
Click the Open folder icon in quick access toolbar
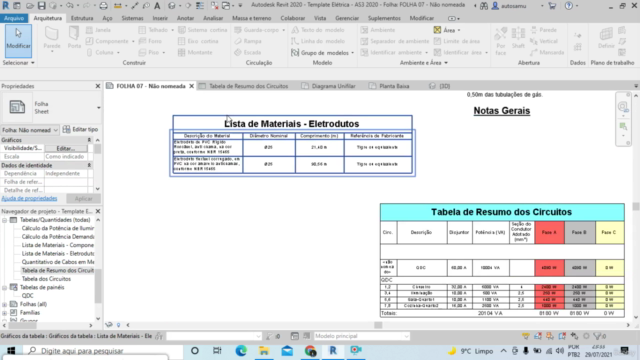(x=30, y=6)
